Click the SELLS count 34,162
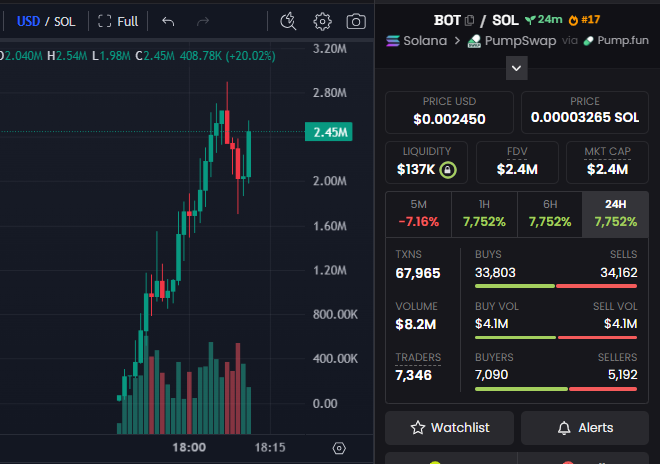660x464 pixels. pos(618,272)
